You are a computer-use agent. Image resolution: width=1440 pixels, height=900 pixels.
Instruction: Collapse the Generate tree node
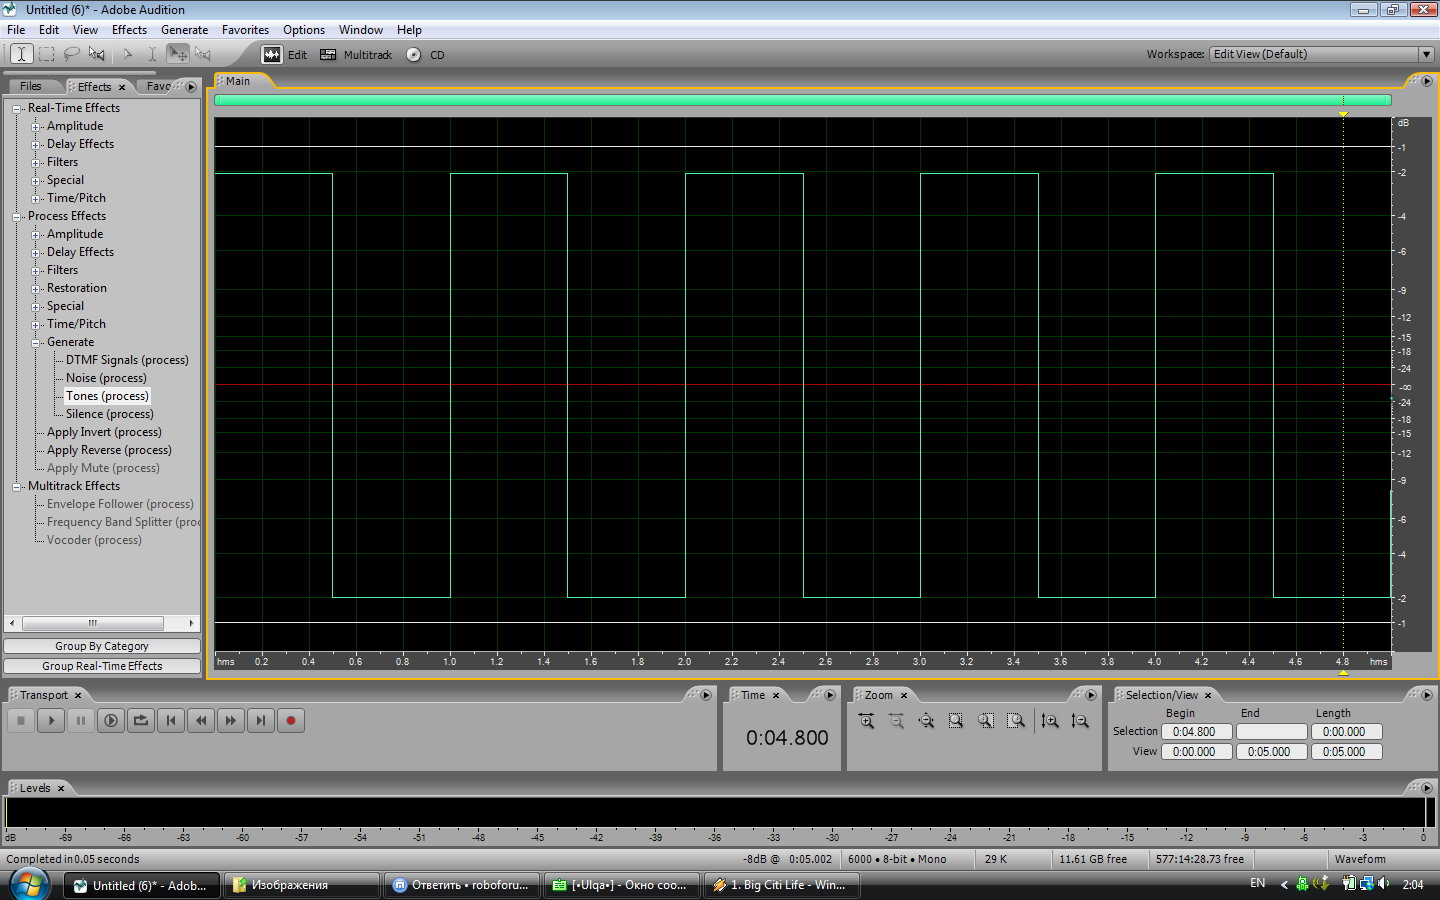click(x=36, y=342)
